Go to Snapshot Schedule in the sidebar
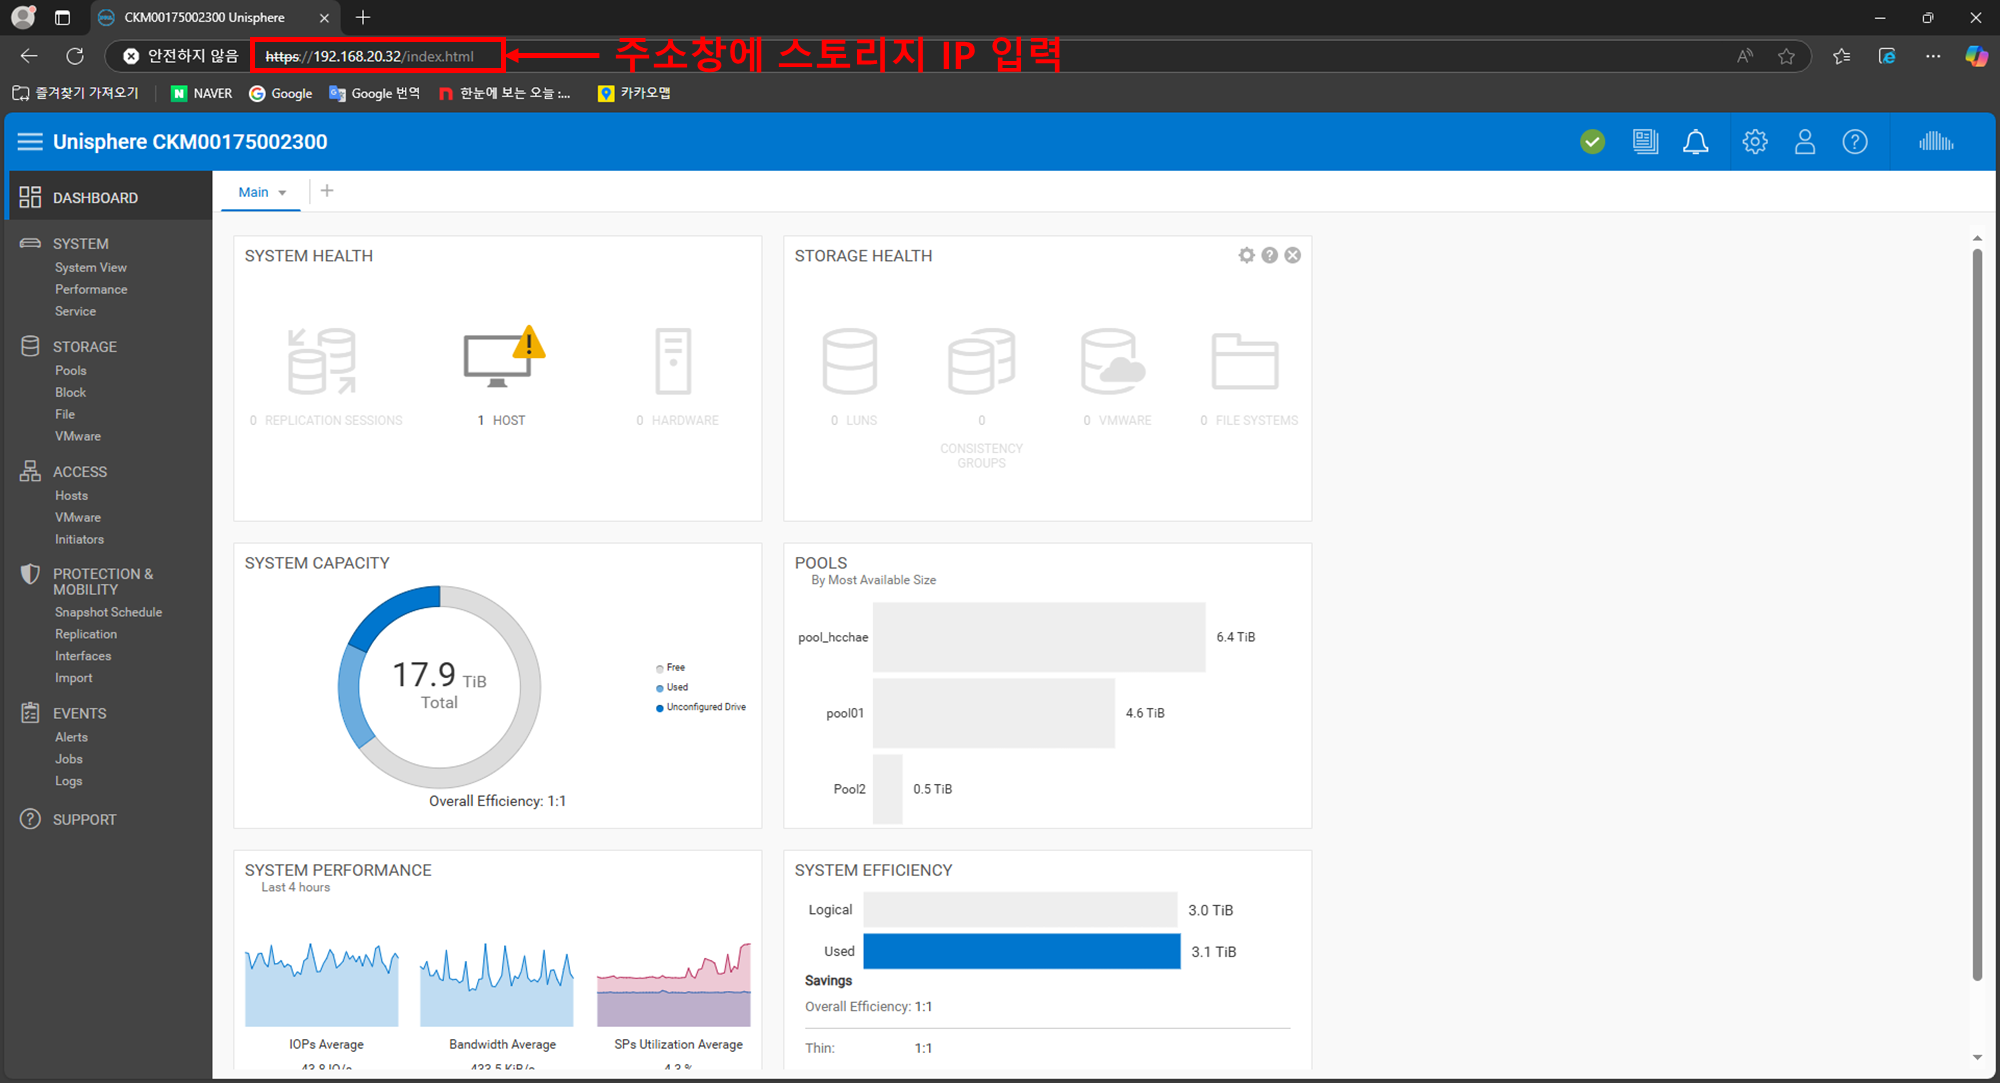Screen dimensions: 2000x1083 pos(108,612)
